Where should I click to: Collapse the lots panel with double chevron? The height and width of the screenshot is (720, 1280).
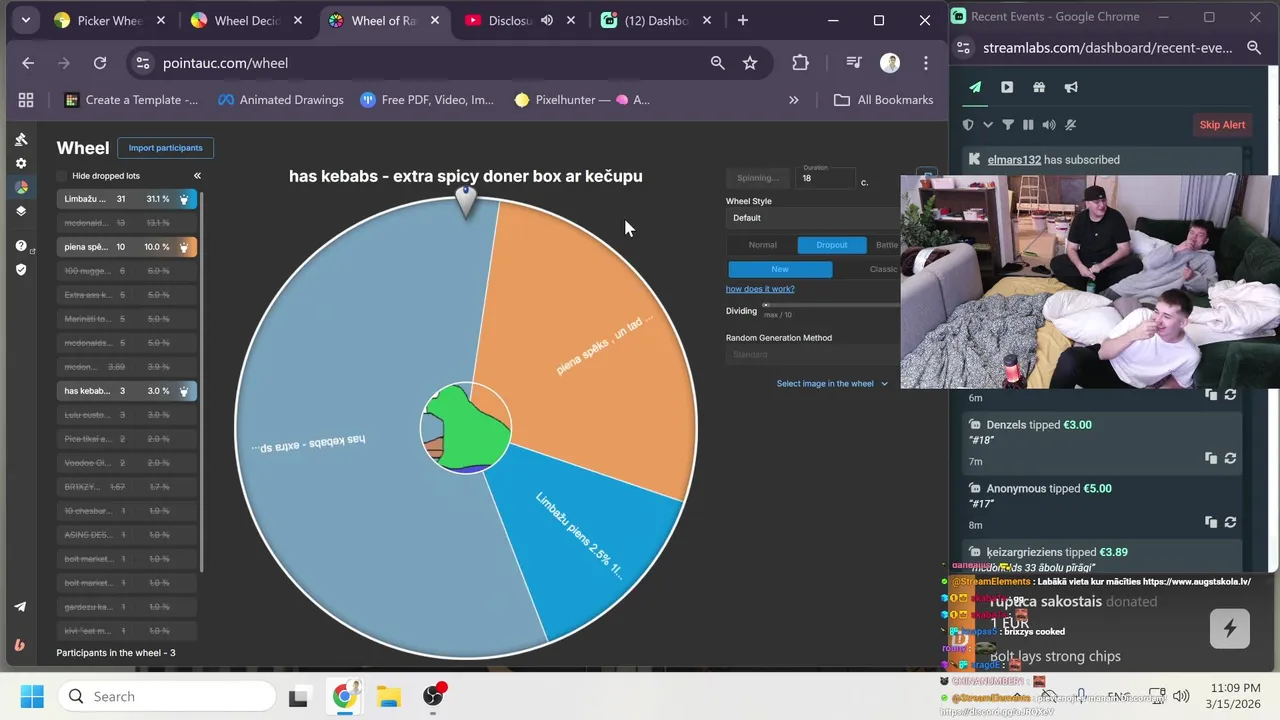197,176
